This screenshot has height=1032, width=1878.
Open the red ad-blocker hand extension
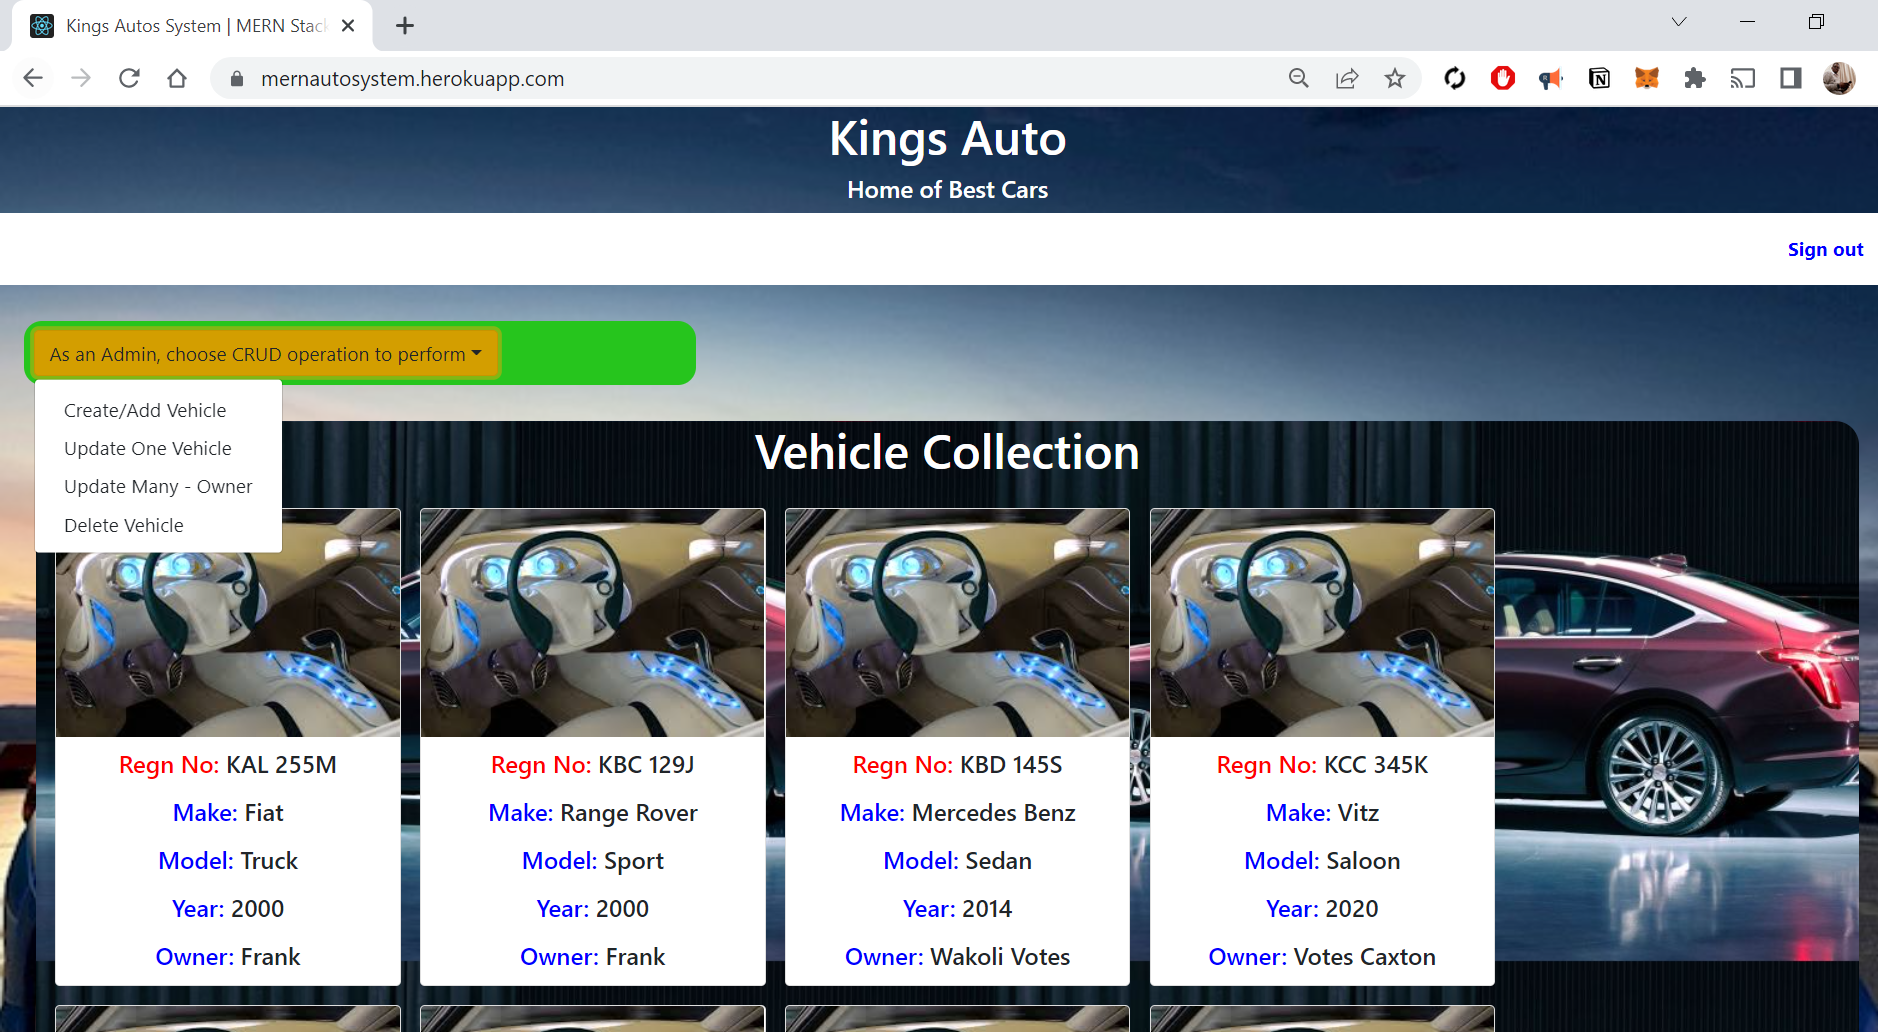point(1503,78)
